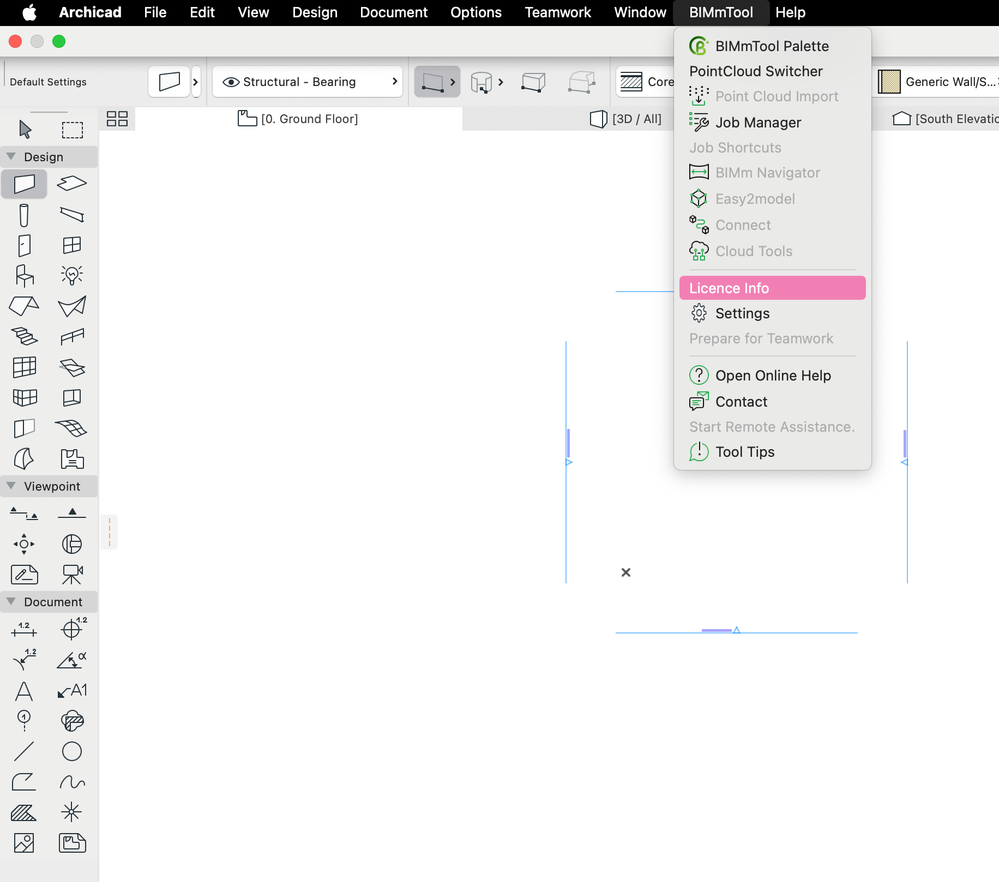
Task: Open wall Default Settings dialog button
Action: click(169, 82)
